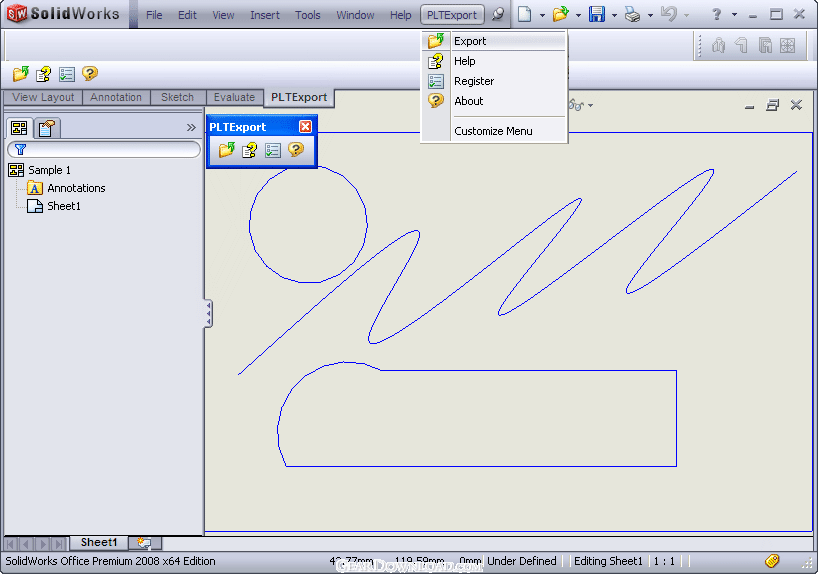
Task: Click the PLTExport menu in the menu bar
Action: tap(452, 15)
